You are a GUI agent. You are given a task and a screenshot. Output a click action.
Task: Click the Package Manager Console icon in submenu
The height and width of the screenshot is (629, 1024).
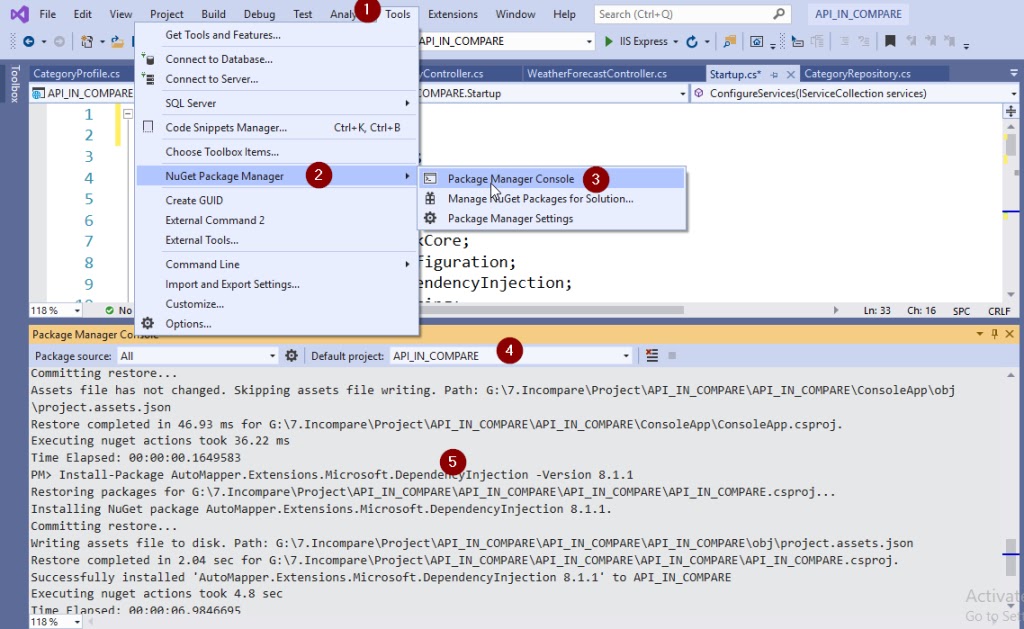click(430, 178)
